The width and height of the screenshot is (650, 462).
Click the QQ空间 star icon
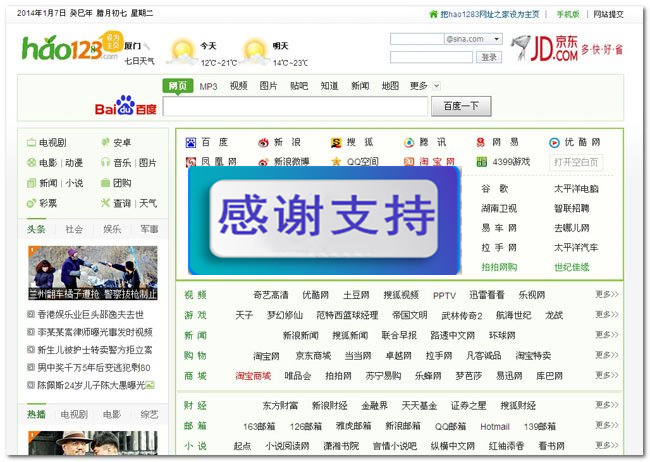[x=336, y=162]
